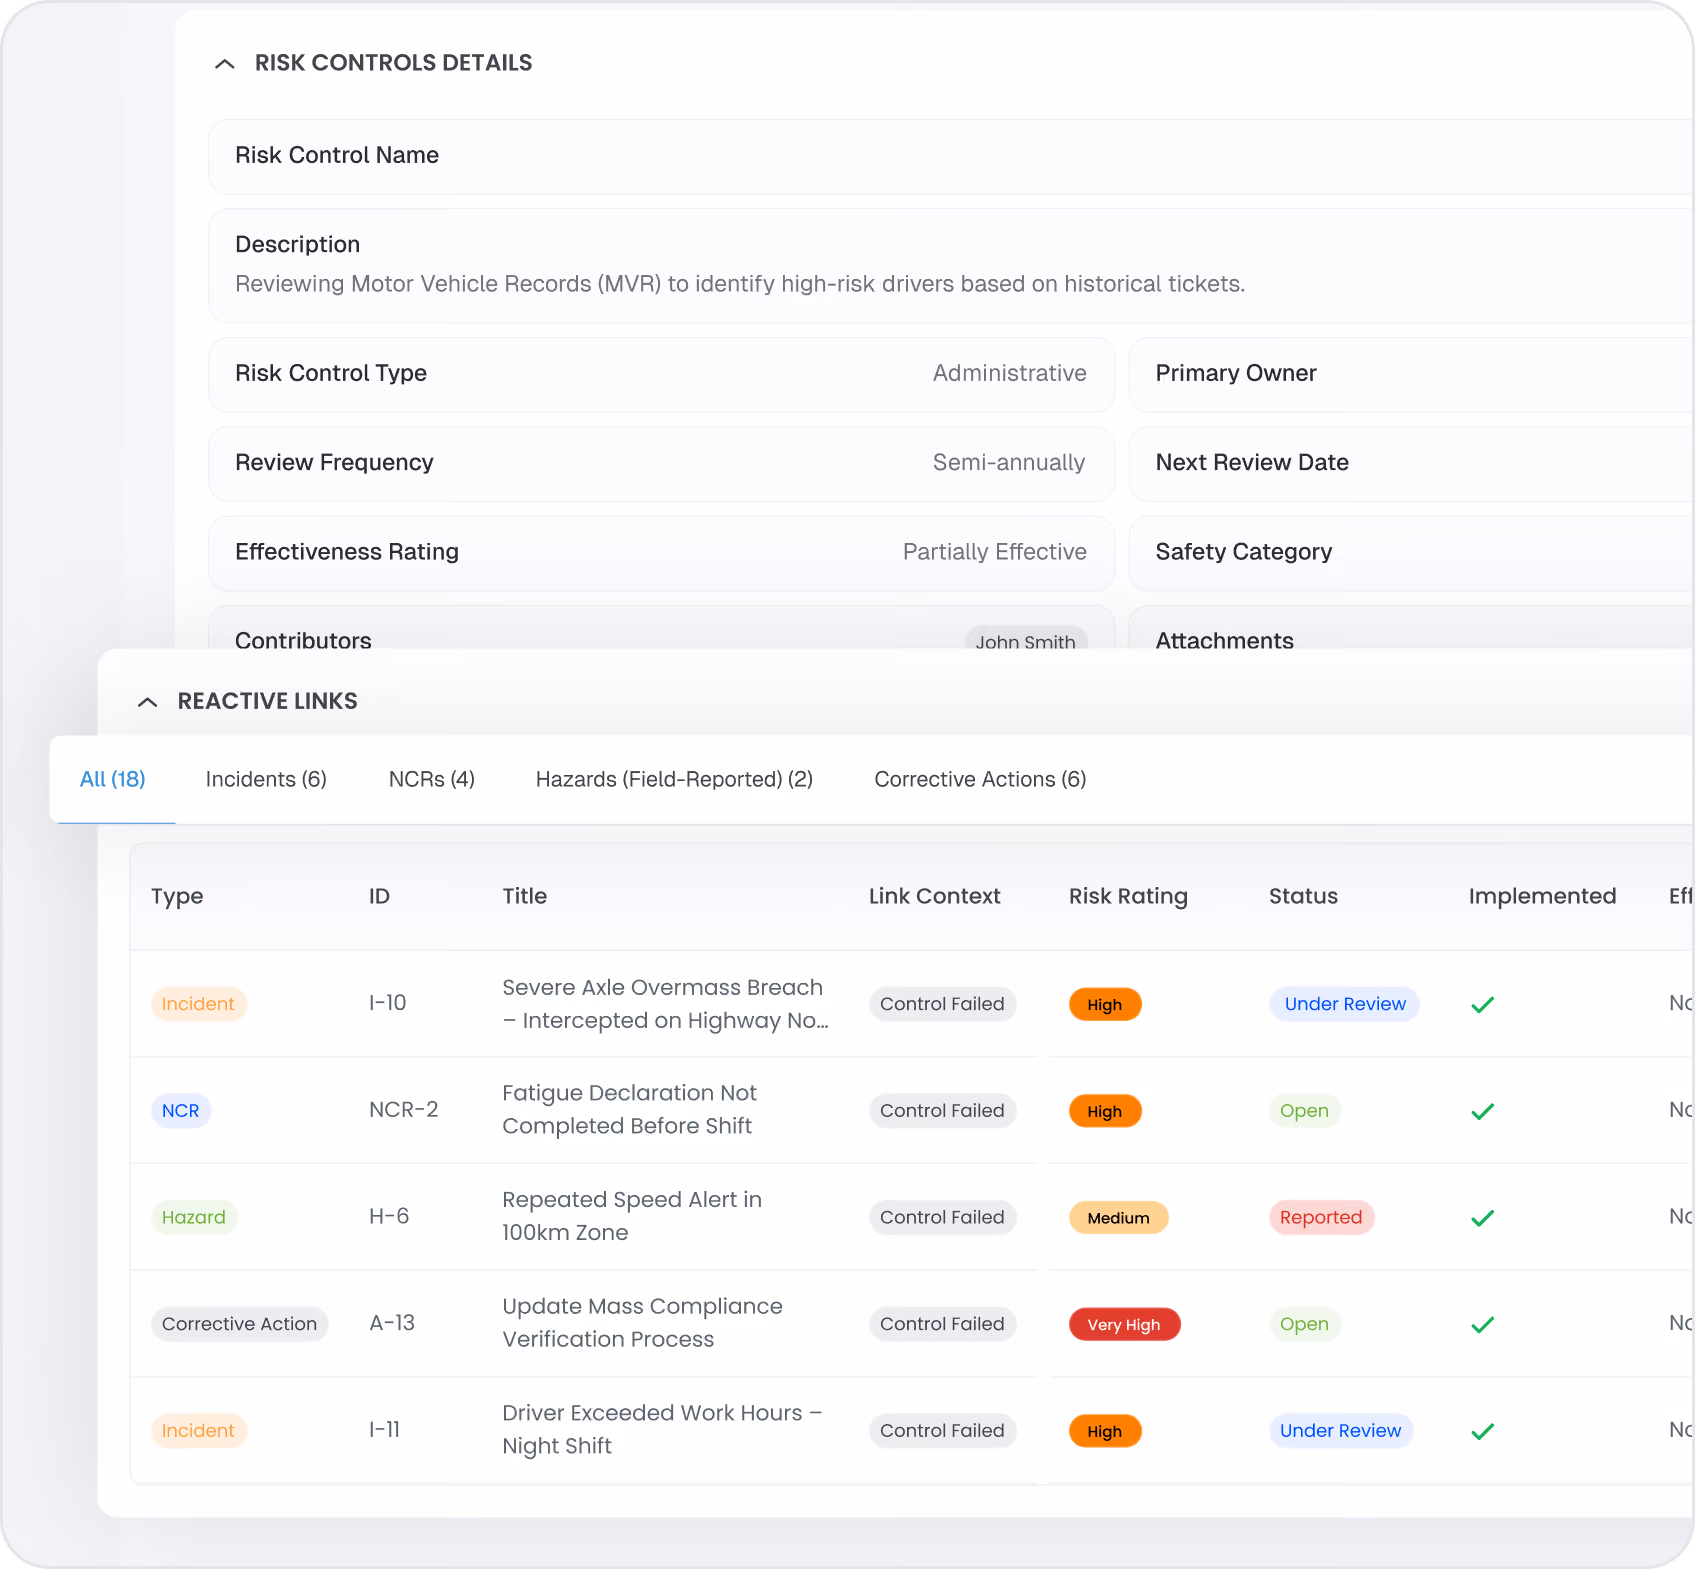
Task: Switch to the Incidents (6) tab
Action: tap(266, 779)
